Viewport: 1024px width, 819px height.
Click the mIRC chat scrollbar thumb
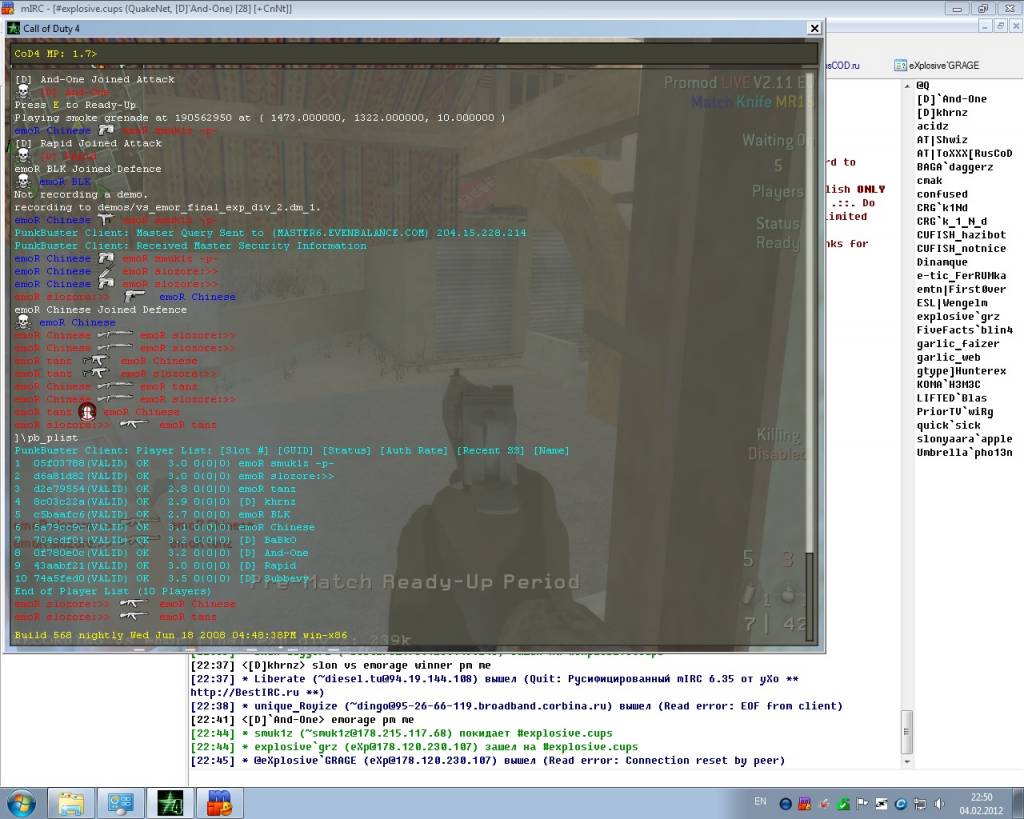pos(907,731)
